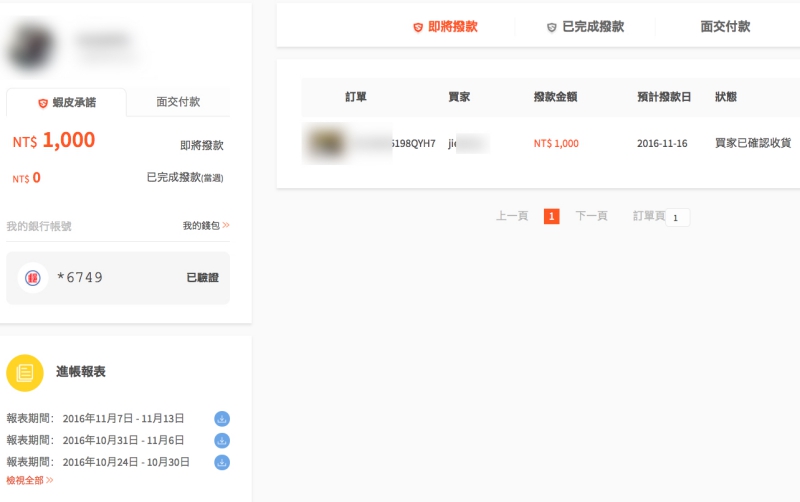Click the NT$ 0 completed amount
The image size is (800, 502).
[27, 178]
